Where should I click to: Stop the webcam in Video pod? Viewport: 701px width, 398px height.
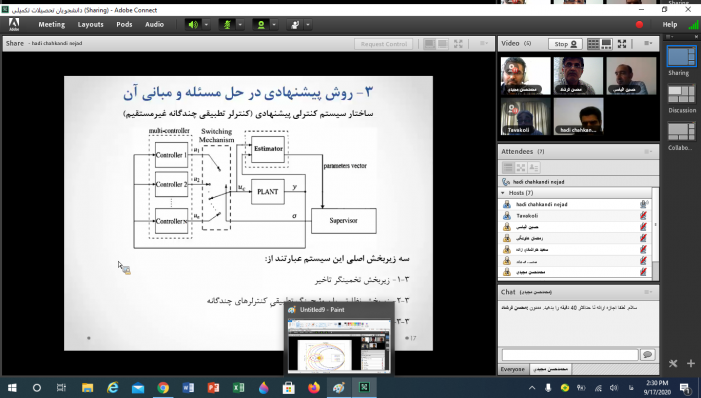pos(566,44)
